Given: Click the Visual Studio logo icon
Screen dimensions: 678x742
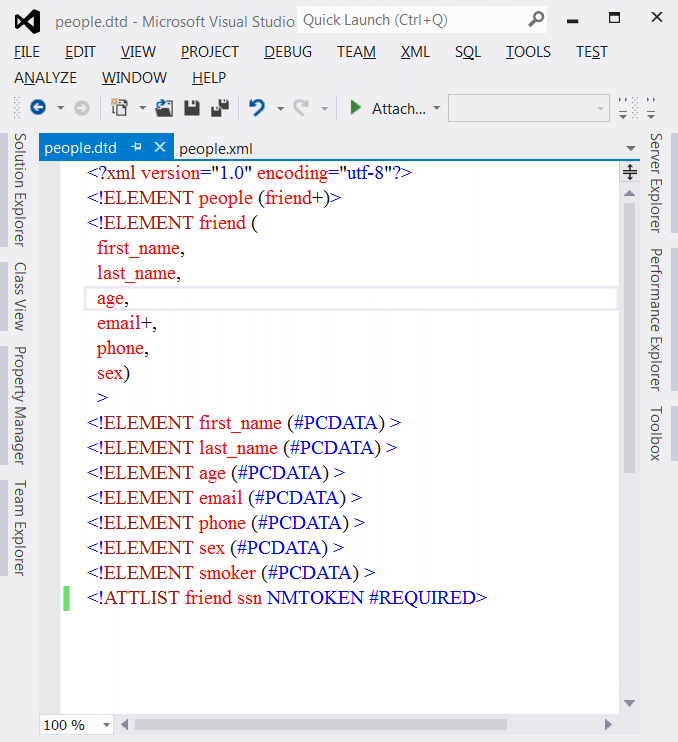Looking at the screenshot, I should pos(27,22).
